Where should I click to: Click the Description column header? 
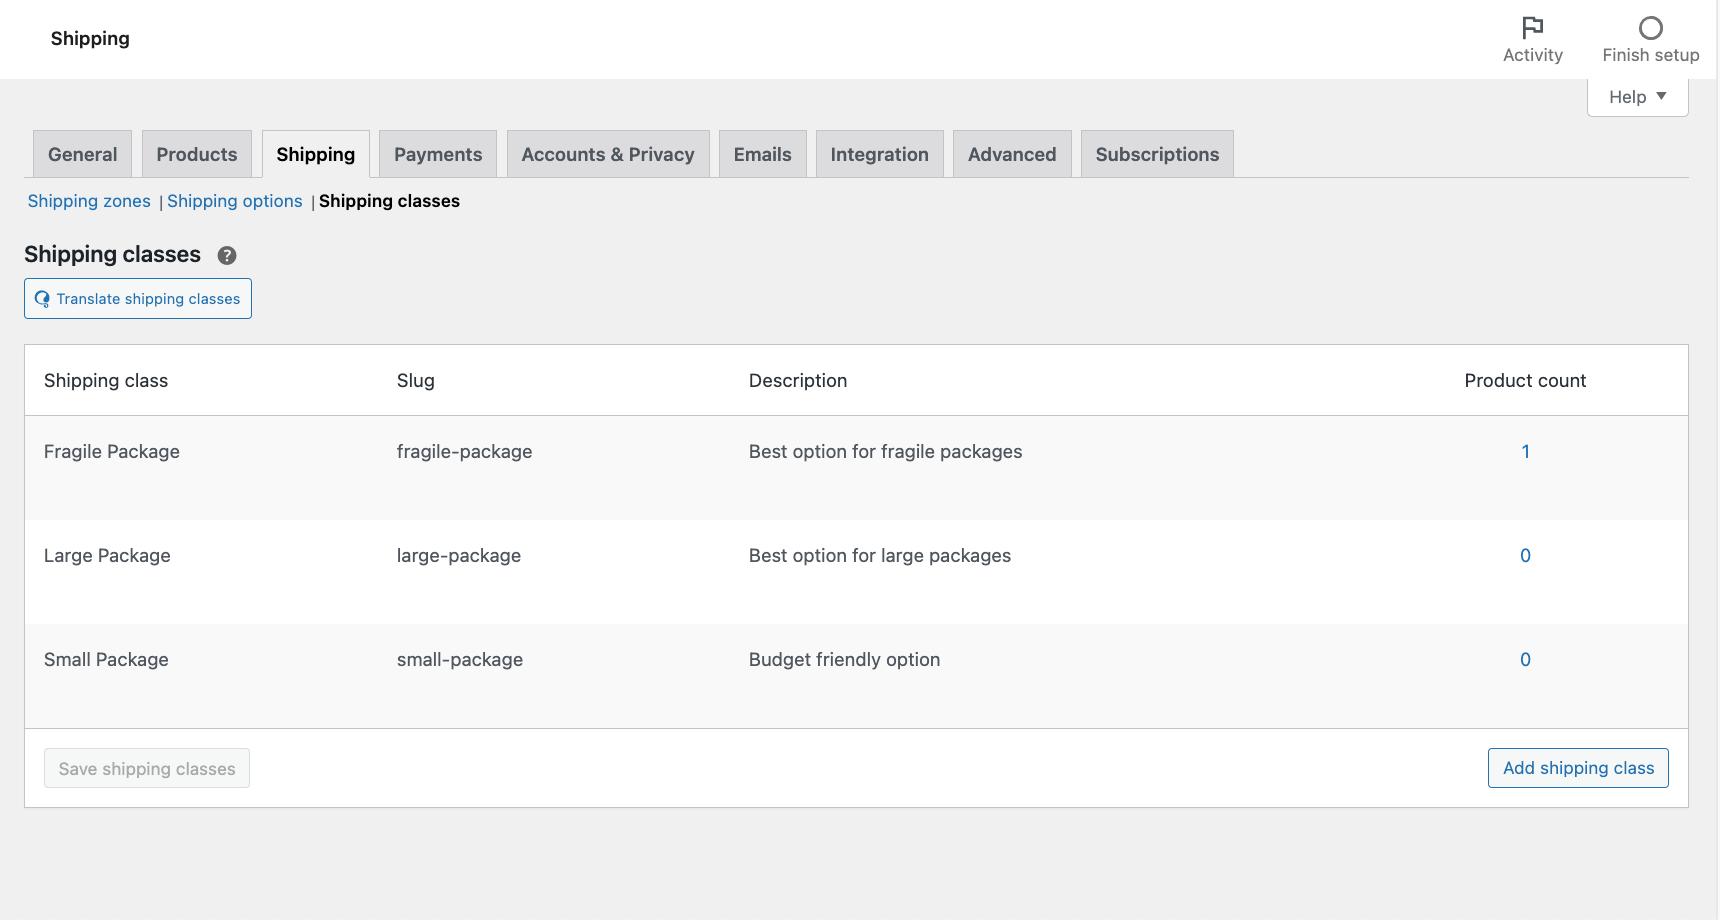click(x=798, y=381)
